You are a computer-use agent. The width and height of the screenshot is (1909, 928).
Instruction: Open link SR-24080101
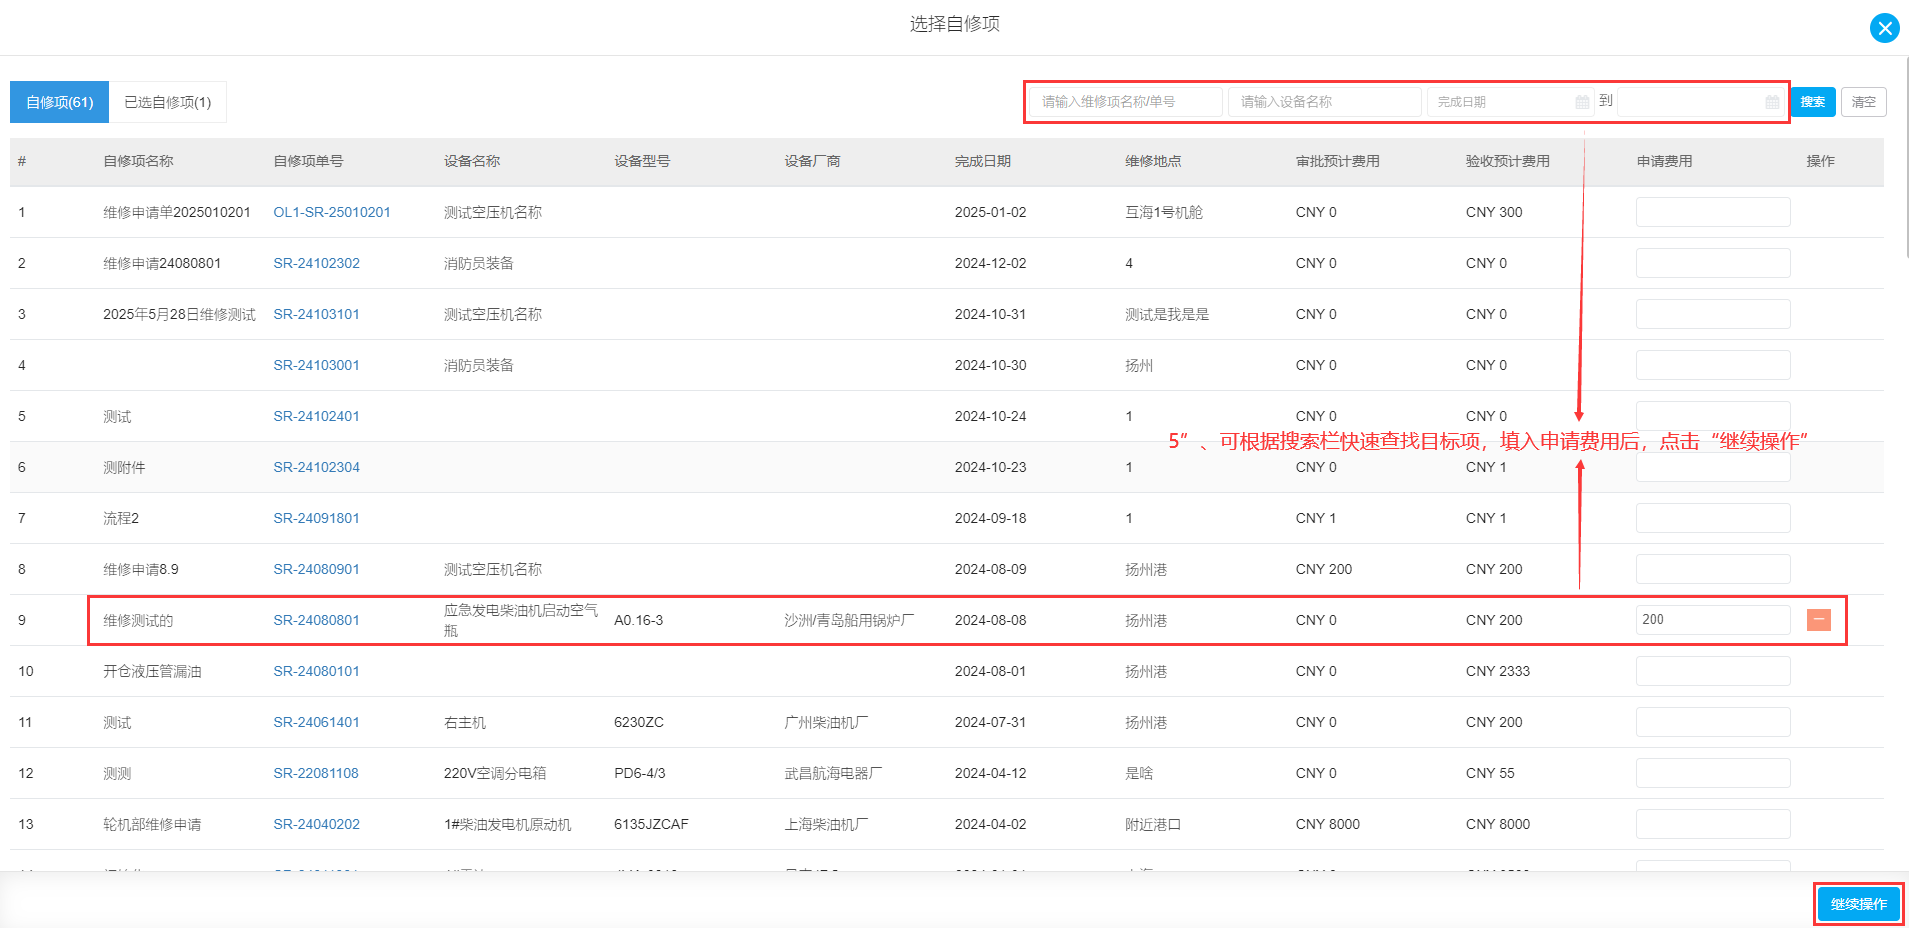(x=316, y=671)
